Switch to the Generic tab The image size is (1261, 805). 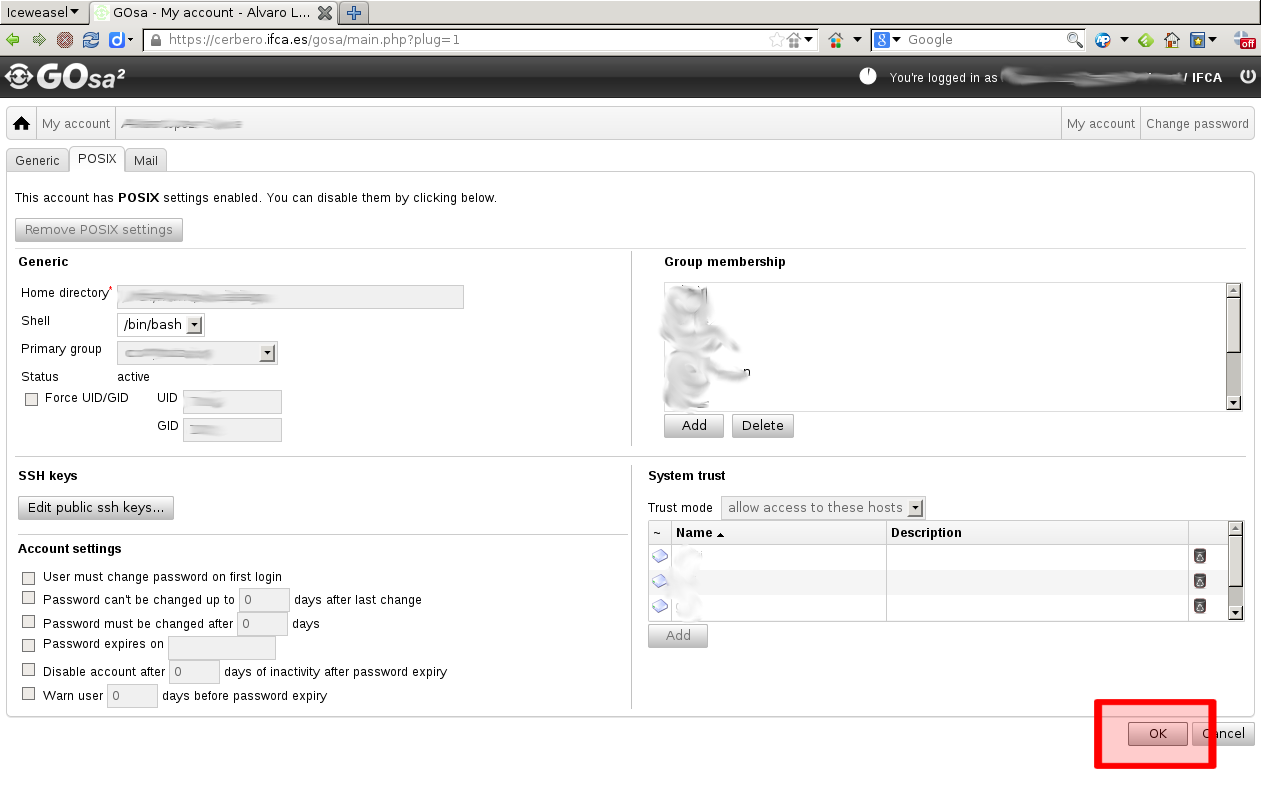click(37, 160)
